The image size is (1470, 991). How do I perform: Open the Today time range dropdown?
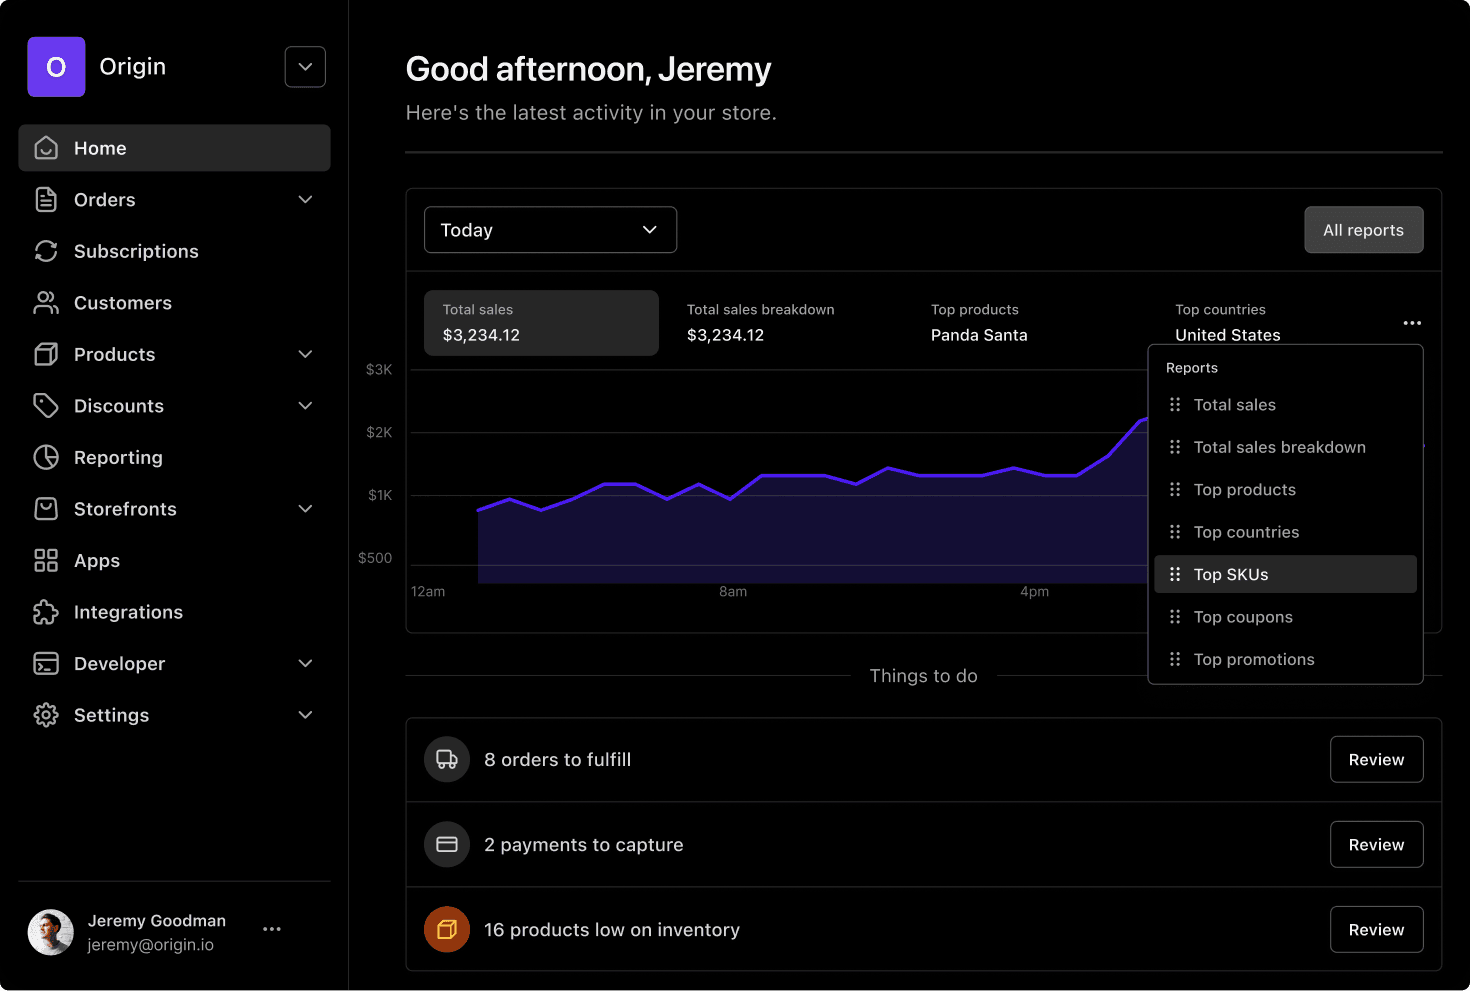(549, 229)
